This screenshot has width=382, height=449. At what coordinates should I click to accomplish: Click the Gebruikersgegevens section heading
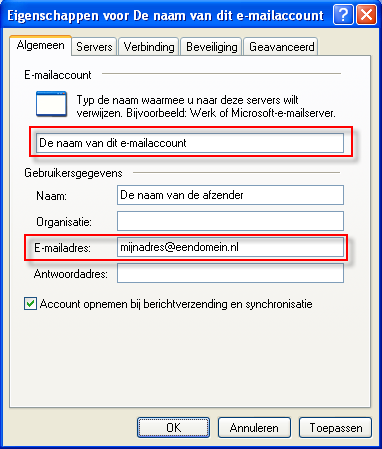73,173
